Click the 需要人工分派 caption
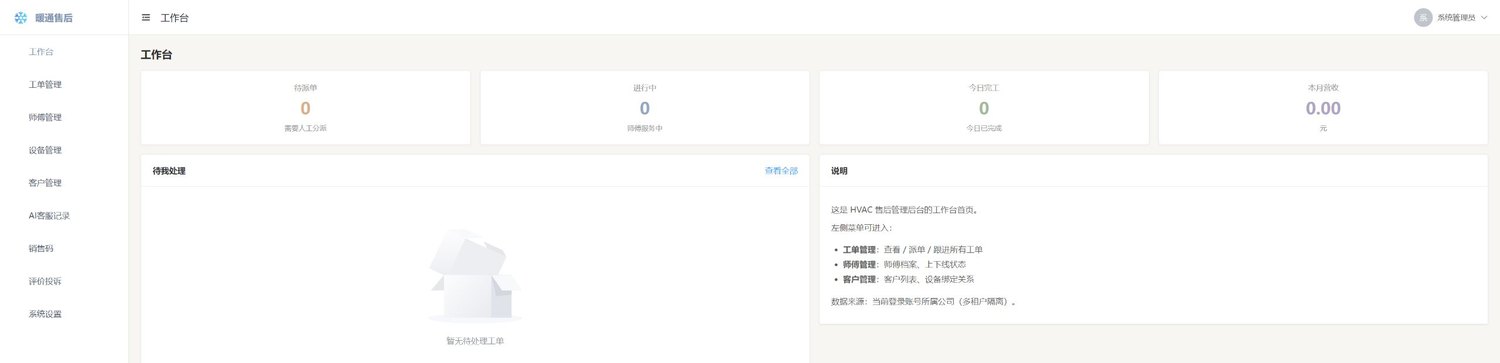This screenshot has width=1500, height=363. [x=305, y=129]
